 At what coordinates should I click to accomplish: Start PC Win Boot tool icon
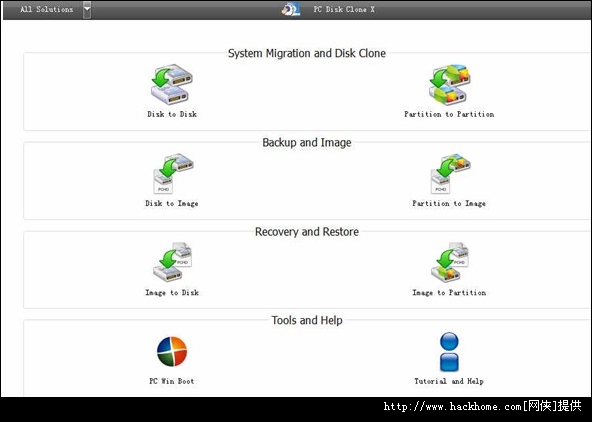point(172,351)
